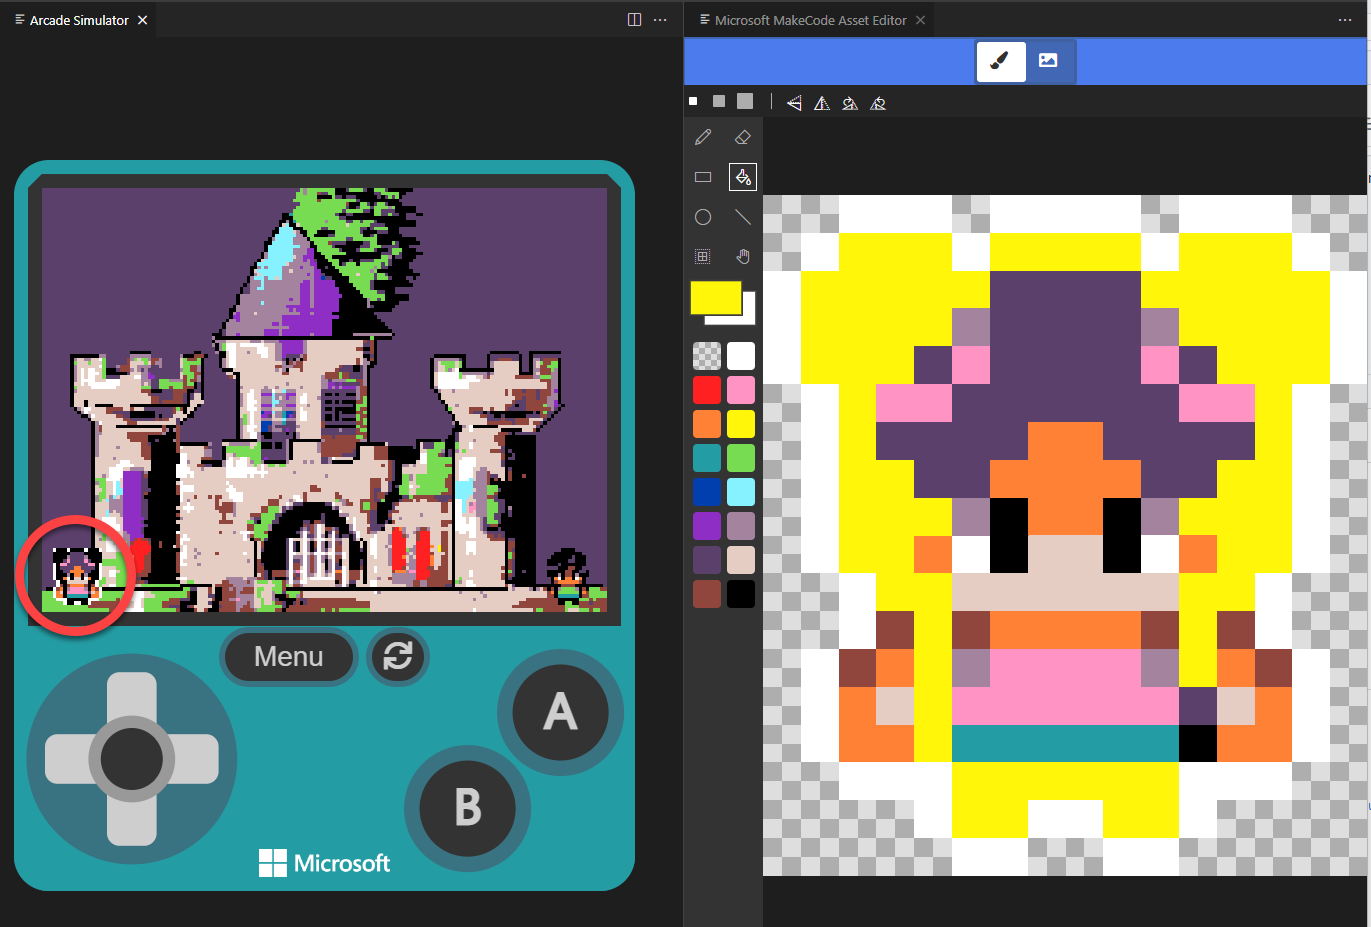Choose the Circle tool

point(703,217)
